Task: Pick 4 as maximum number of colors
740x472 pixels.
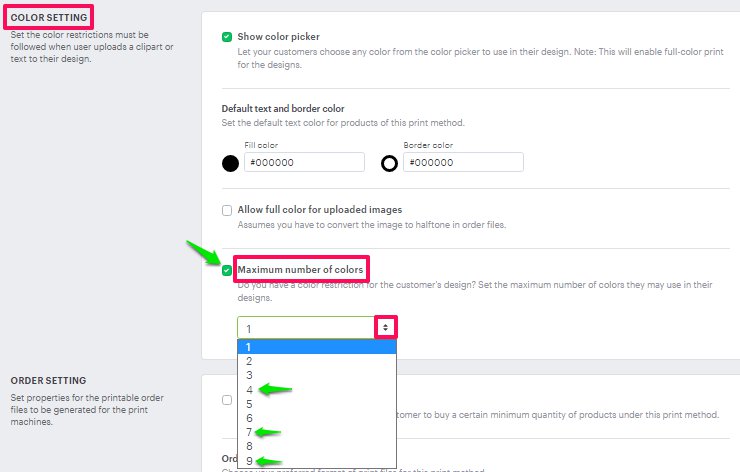Action: (x=317, y=390)
